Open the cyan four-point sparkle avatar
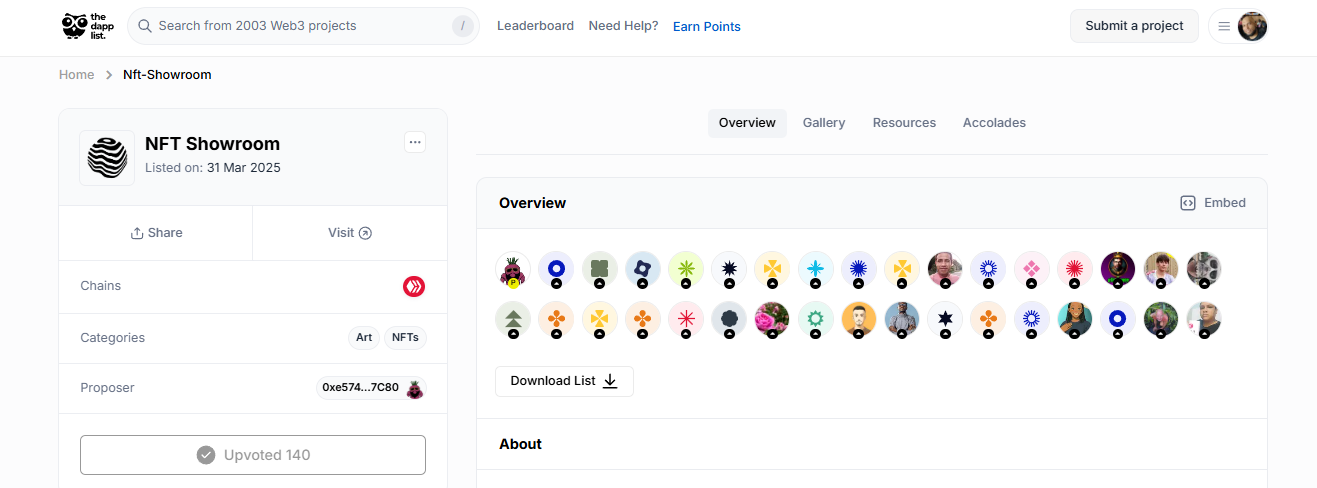1317x488 pixels. (x=816, y=269)
